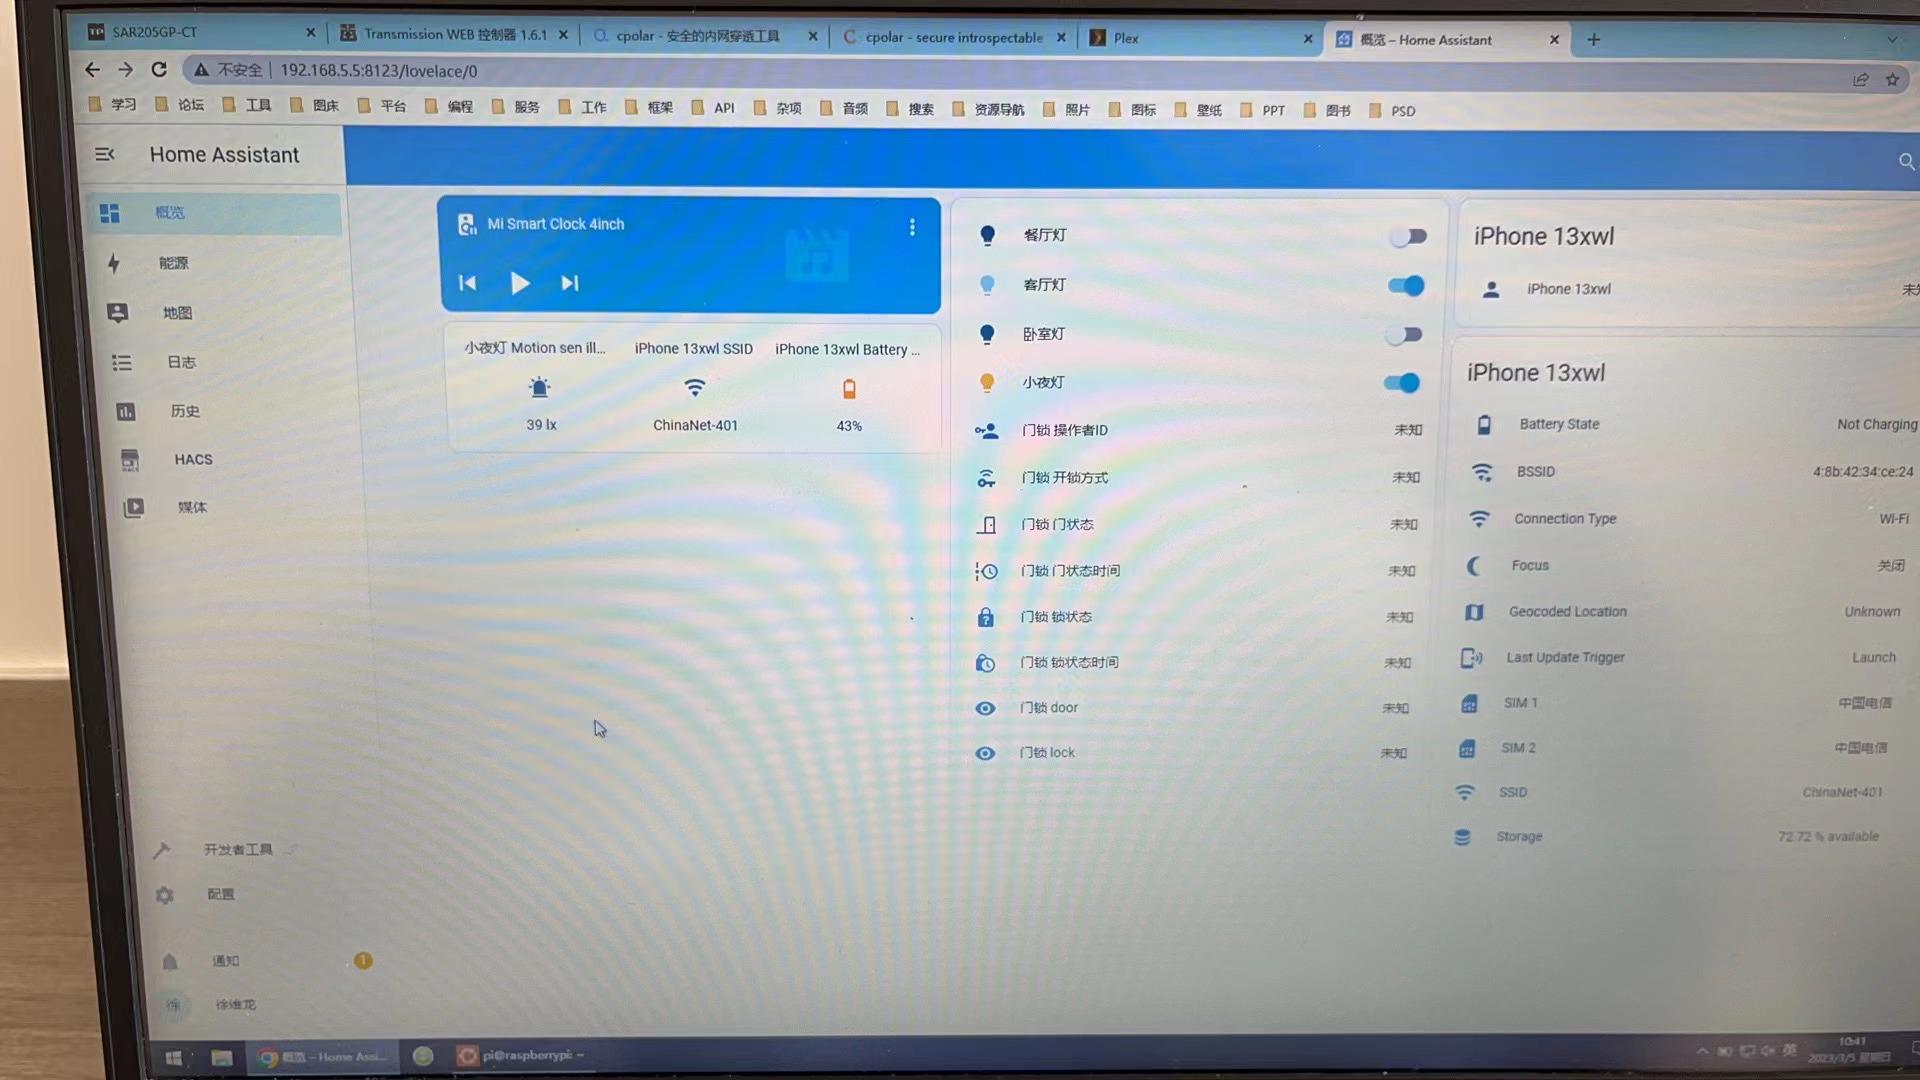Open File Explorer from taskbar
Image resolution: width=1920 pixels, height=1080 pixels.
pyautogui.click(x=221, y=1057)
